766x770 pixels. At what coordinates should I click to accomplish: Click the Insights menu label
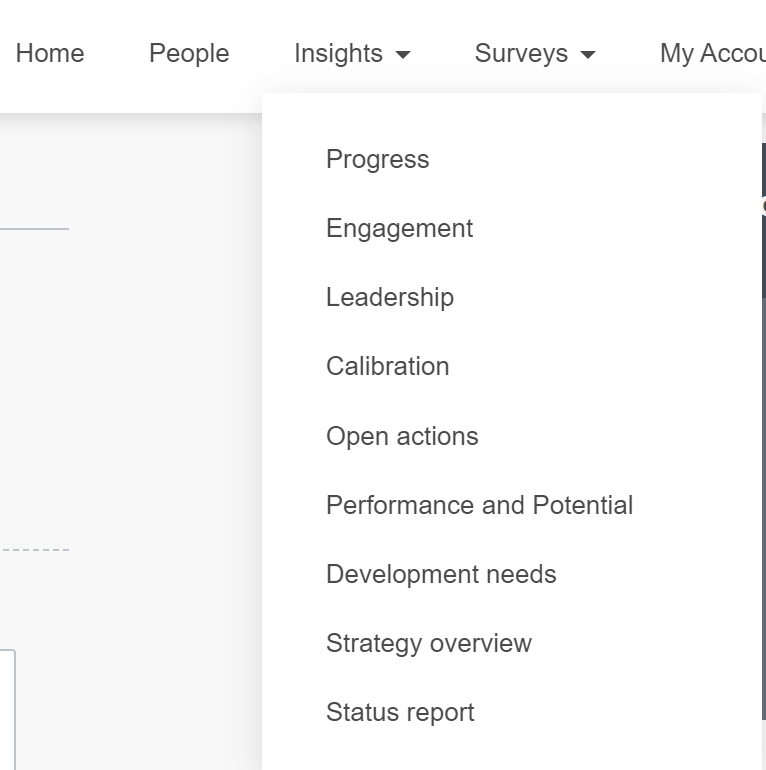click(x=338, y=53)
